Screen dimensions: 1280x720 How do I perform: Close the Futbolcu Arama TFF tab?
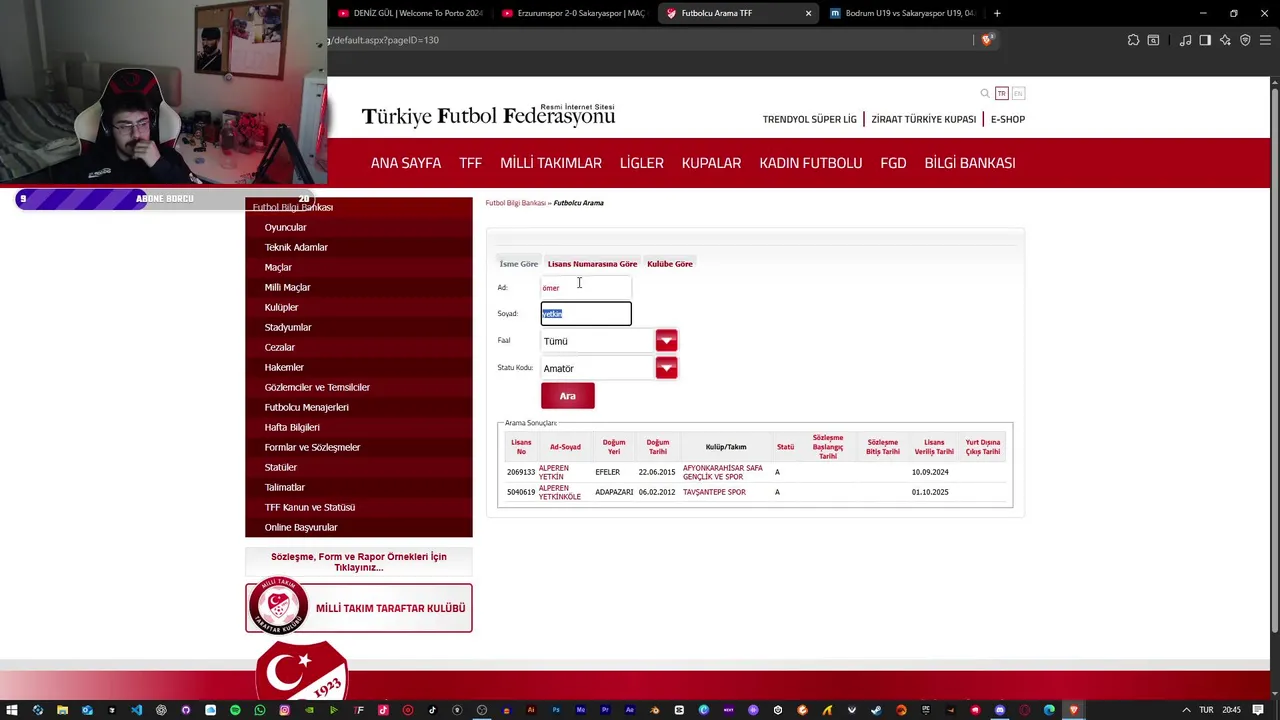click(808, 13)
